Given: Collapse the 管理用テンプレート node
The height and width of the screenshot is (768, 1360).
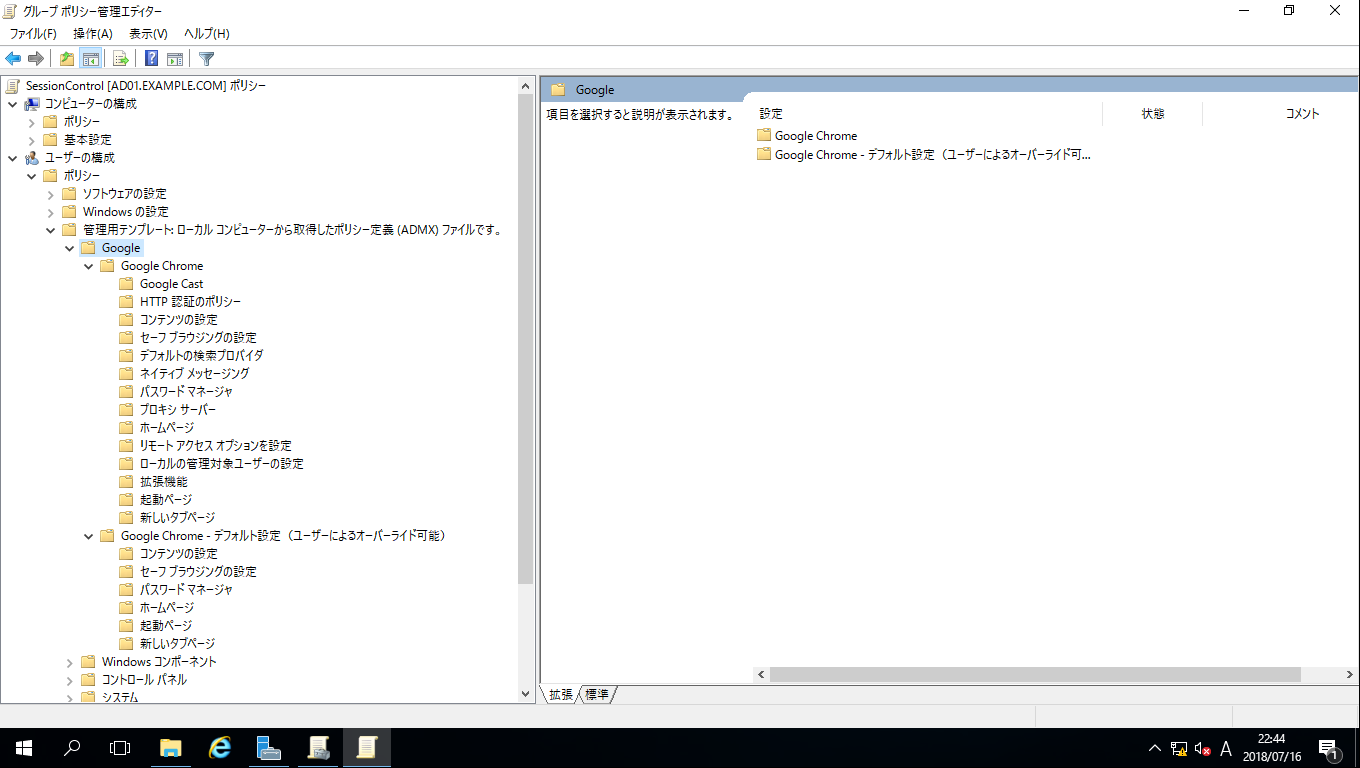Looking at the screenshot, I should 51,230.
